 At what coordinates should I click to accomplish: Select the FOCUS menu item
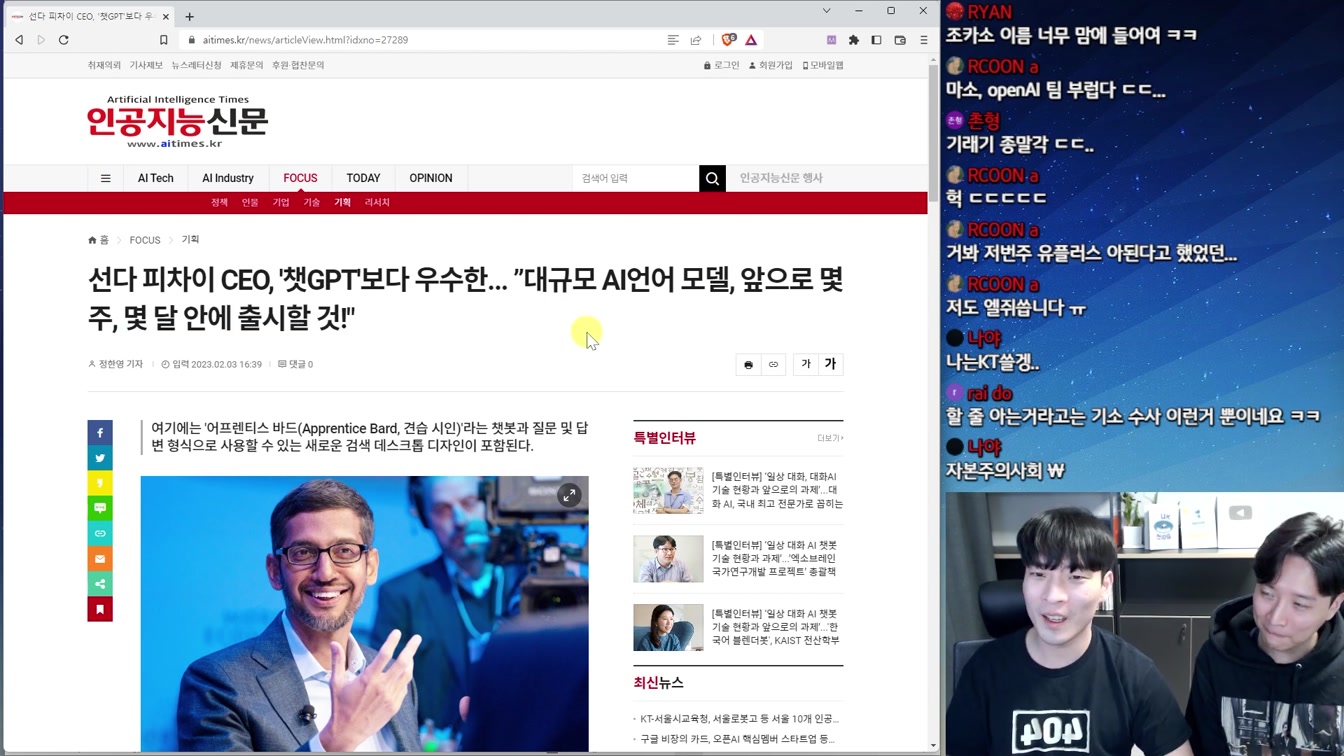click(300, 178)
